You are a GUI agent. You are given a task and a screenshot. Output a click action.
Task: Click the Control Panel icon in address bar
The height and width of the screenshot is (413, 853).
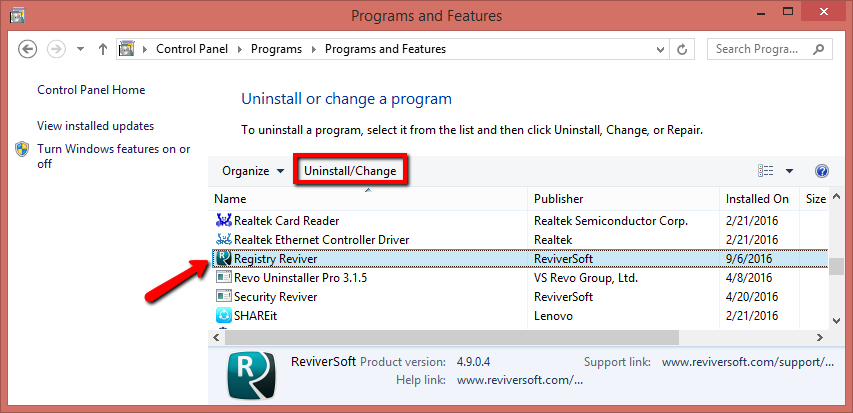tap(127, 49)
